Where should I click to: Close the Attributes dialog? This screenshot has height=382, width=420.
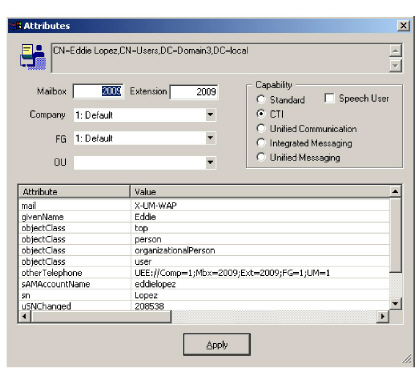coord(403,26)
